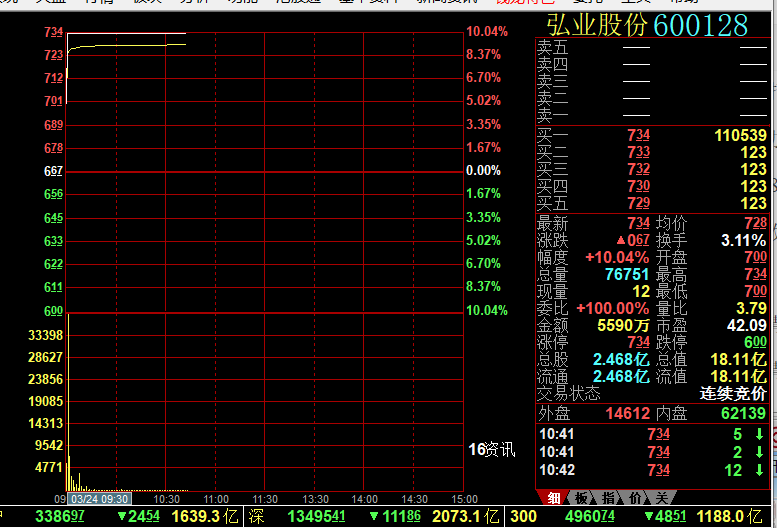Select the 买四 bid price 730
Screen dimensions: 777x528
click(x=638, y=186)
